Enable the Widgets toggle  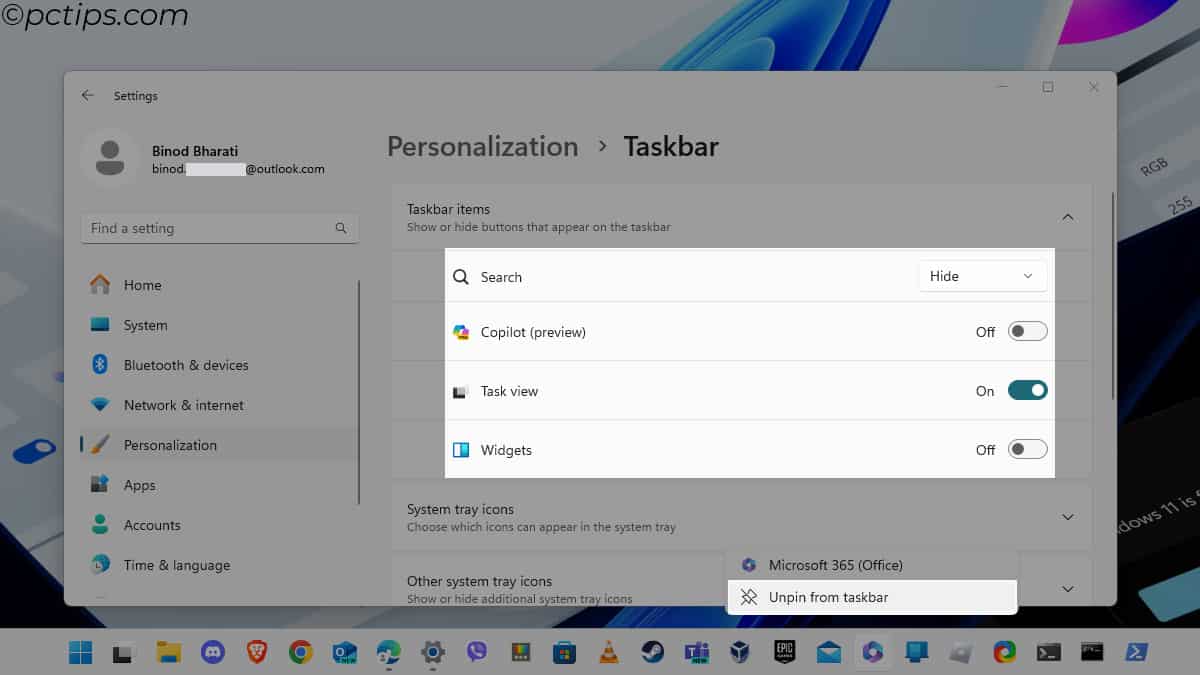point(1027,450)
